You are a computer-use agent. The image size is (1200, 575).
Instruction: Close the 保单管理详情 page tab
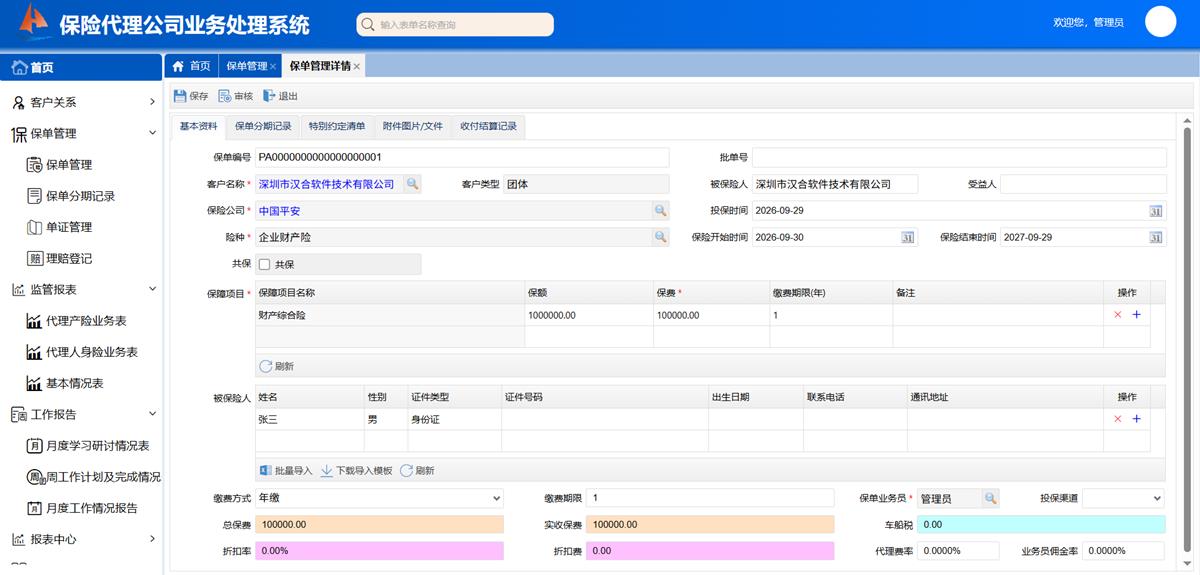[x=357, y=67]
